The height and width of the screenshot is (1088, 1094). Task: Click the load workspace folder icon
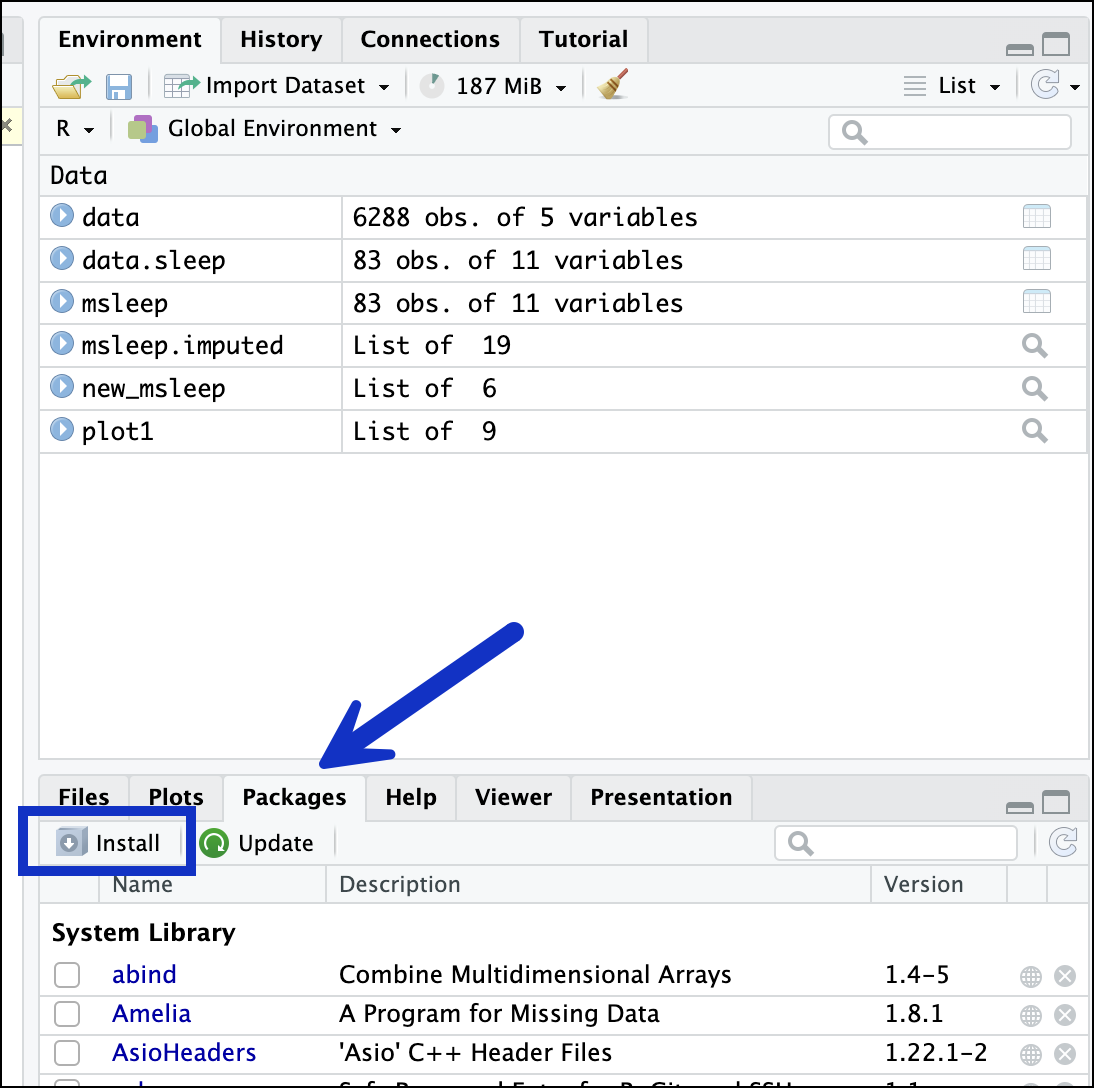[x=71, y=86]
